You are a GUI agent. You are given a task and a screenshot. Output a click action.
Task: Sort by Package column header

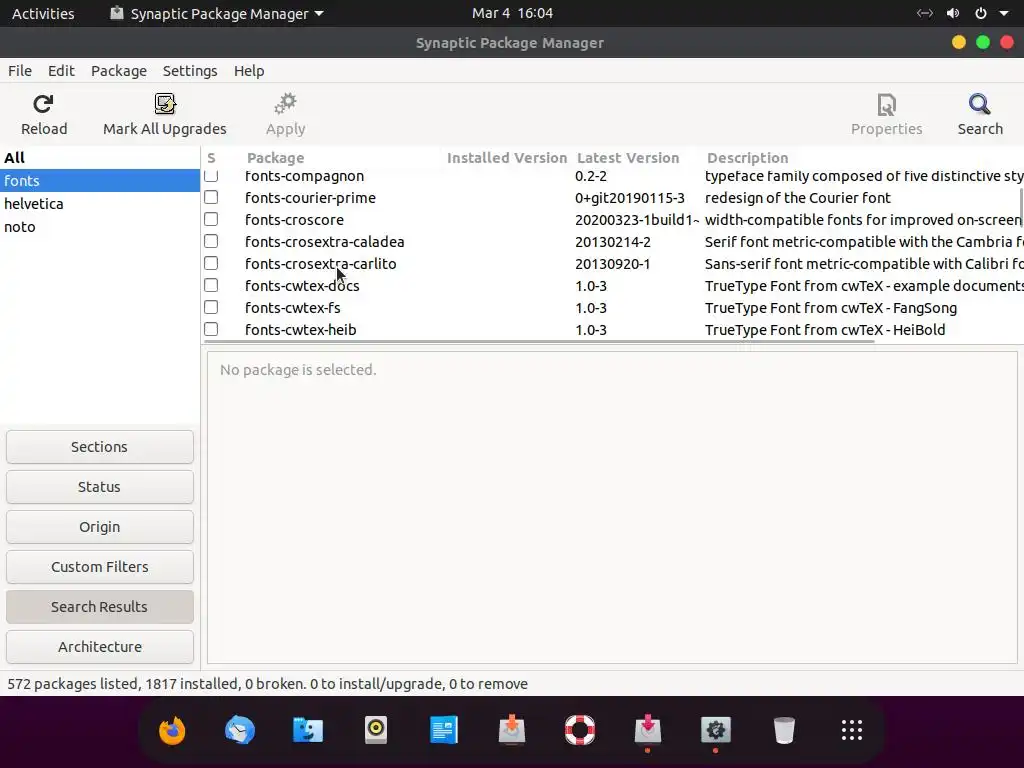pos(276,157)
